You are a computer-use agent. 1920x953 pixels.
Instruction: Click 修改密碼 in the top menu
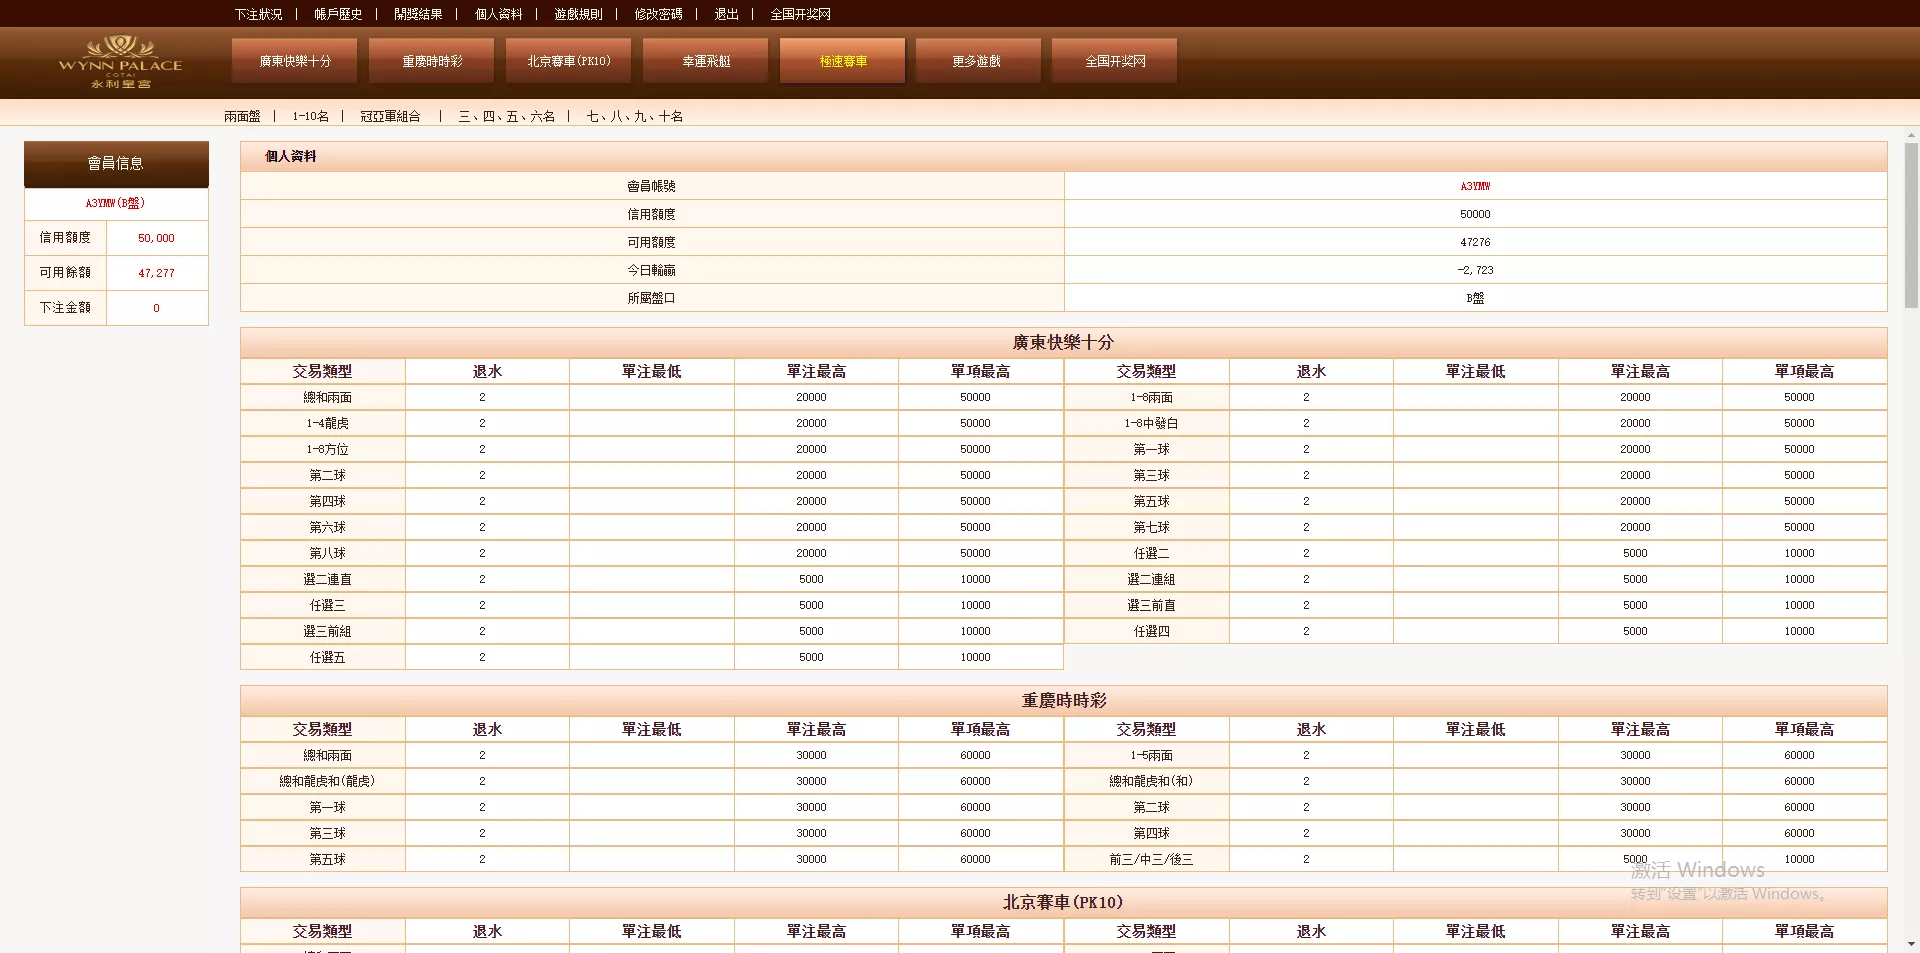coord(658,14)
